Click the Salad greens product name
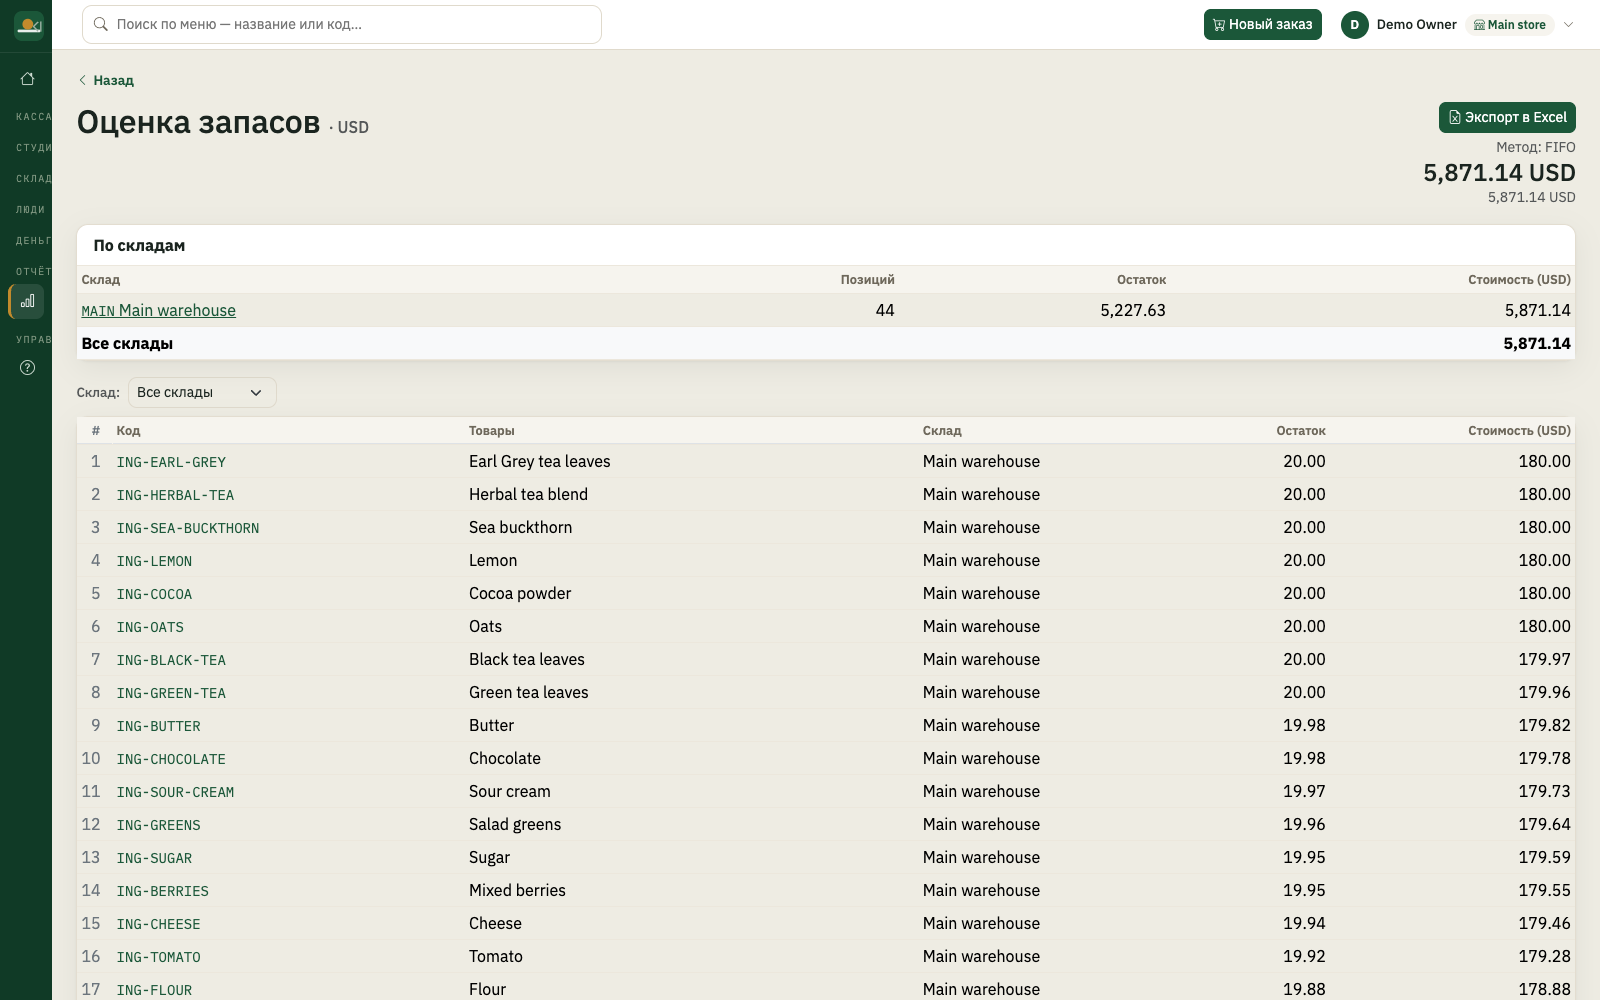 click(x=515, y=824)
